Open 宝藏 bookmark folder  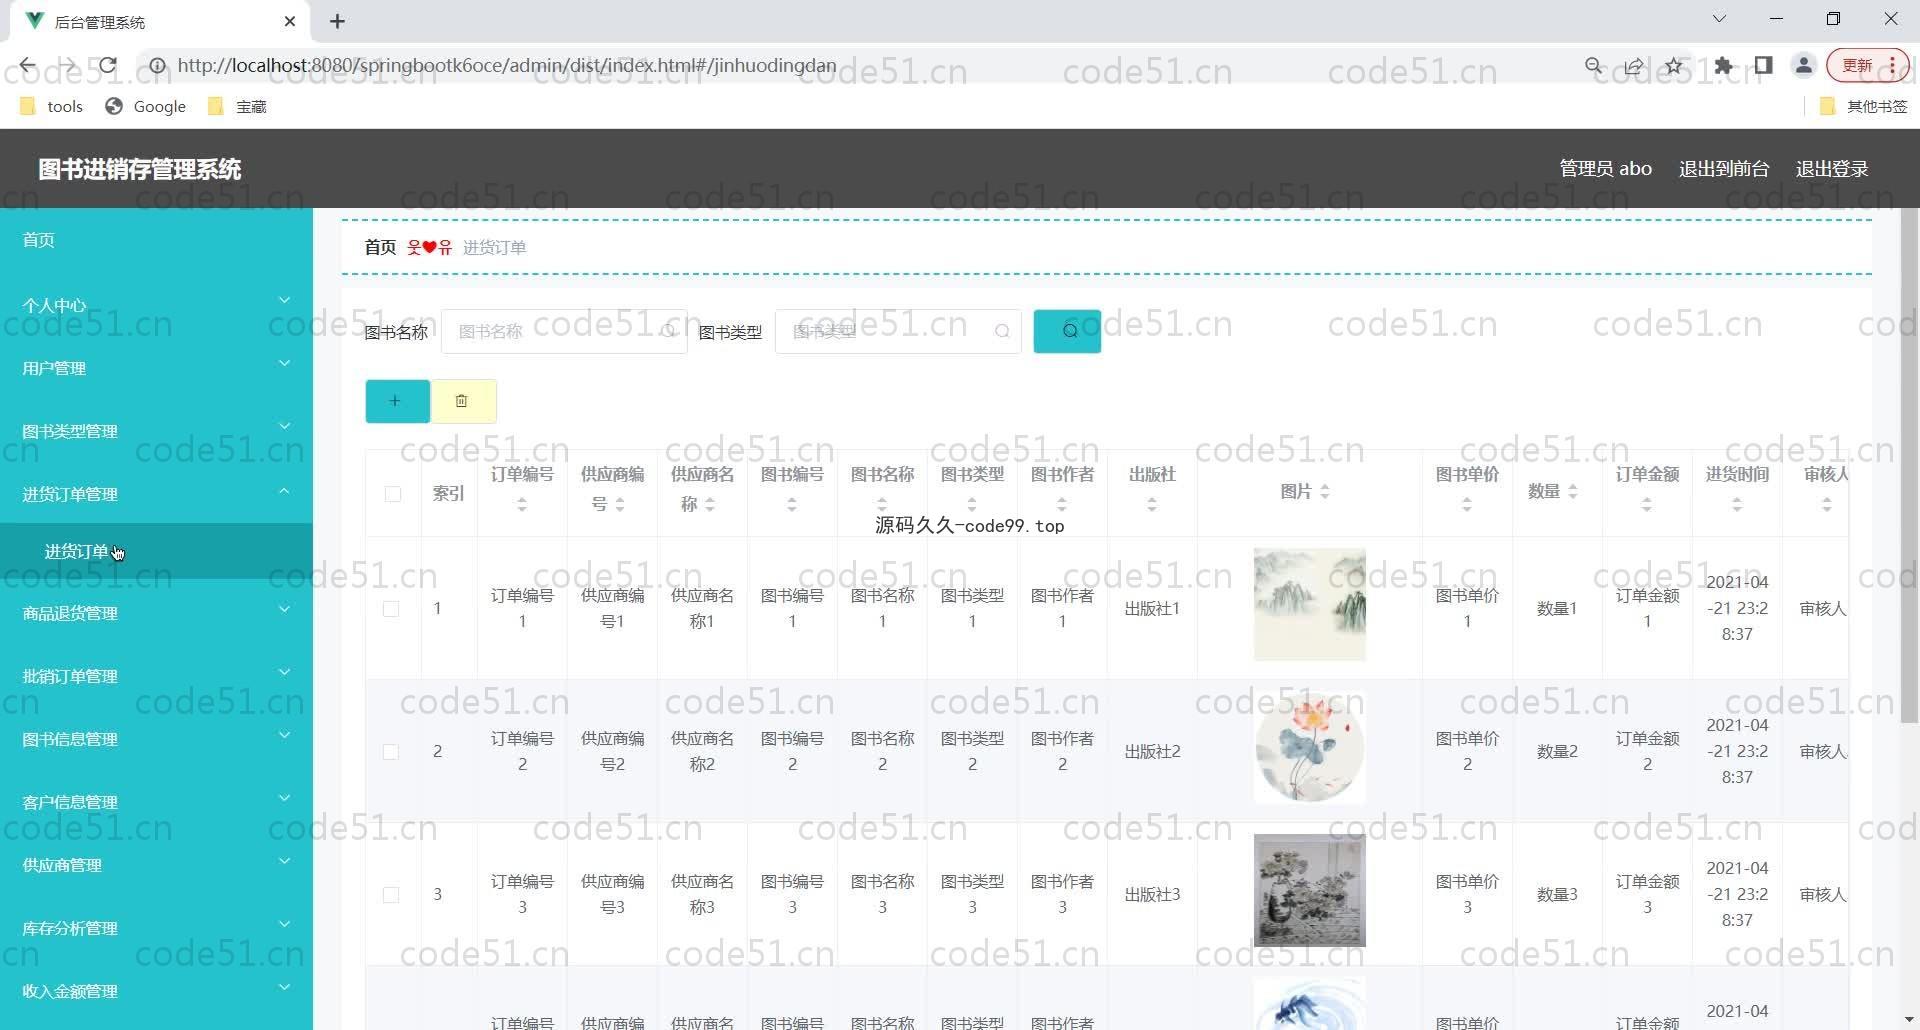[x=238, y=106]
